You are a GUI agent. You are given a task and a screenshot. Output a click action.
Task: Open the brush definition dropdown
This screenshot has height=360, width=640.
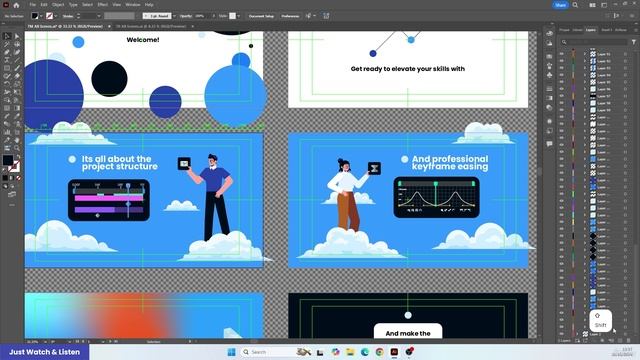[x=174, y=16]
